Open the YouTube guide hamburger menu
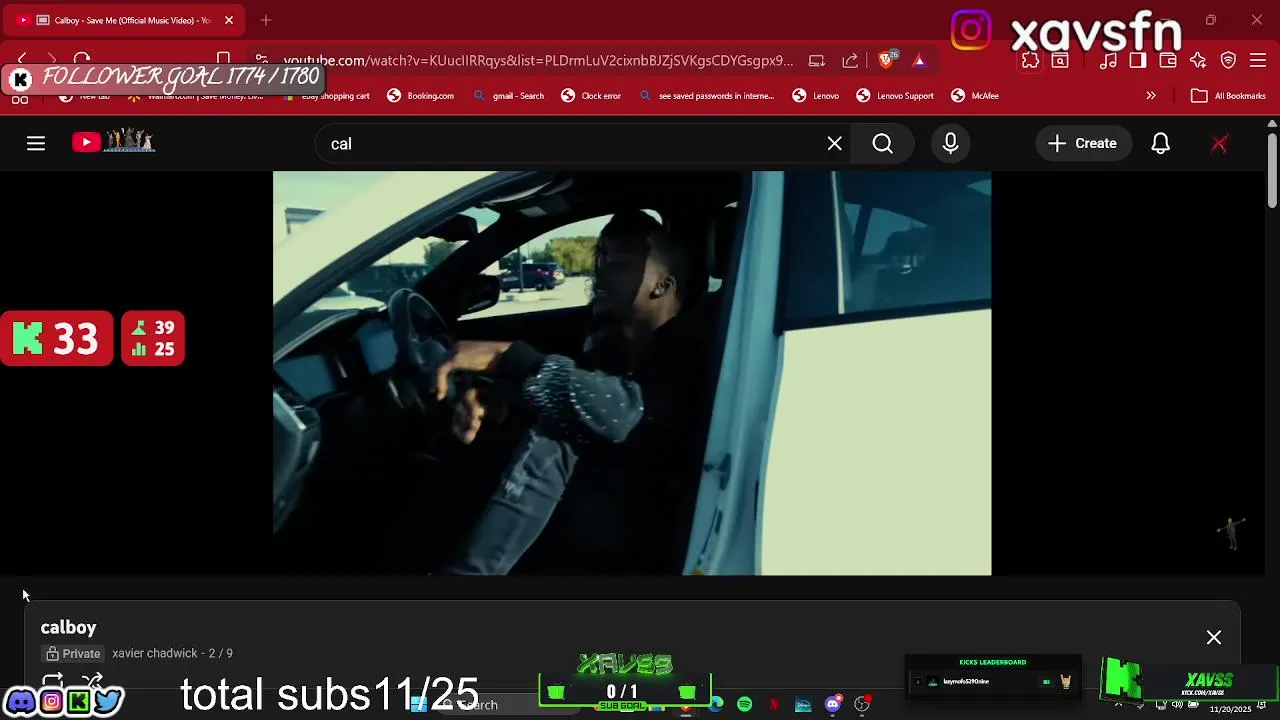 (x=36, y=143)
